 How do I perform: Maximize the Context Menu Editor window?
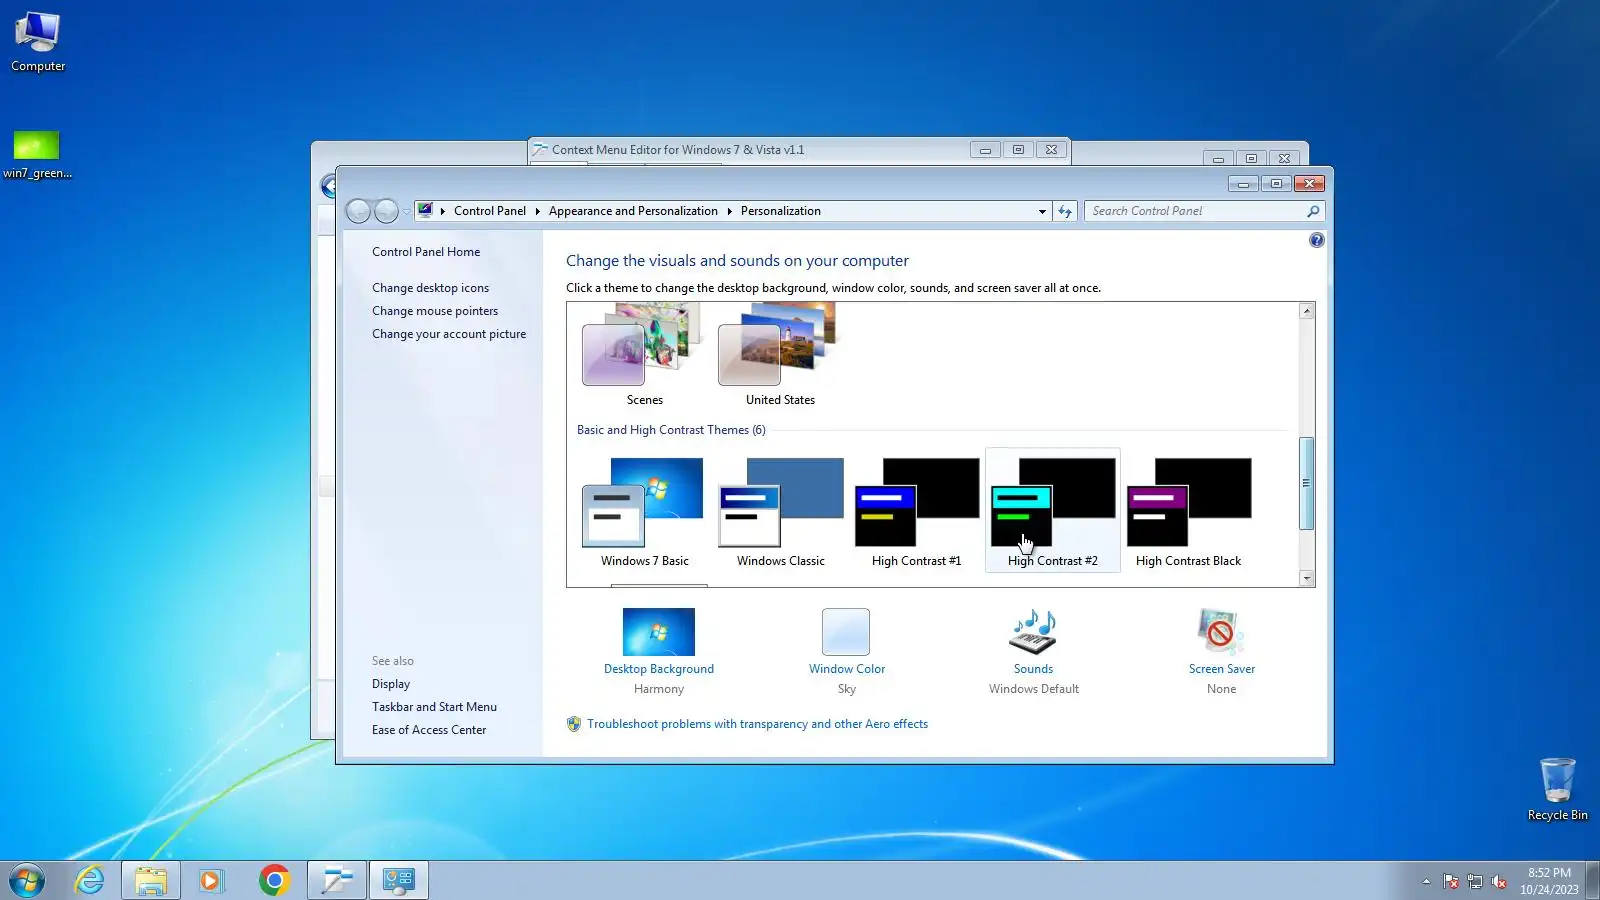tap(1018, 150)
